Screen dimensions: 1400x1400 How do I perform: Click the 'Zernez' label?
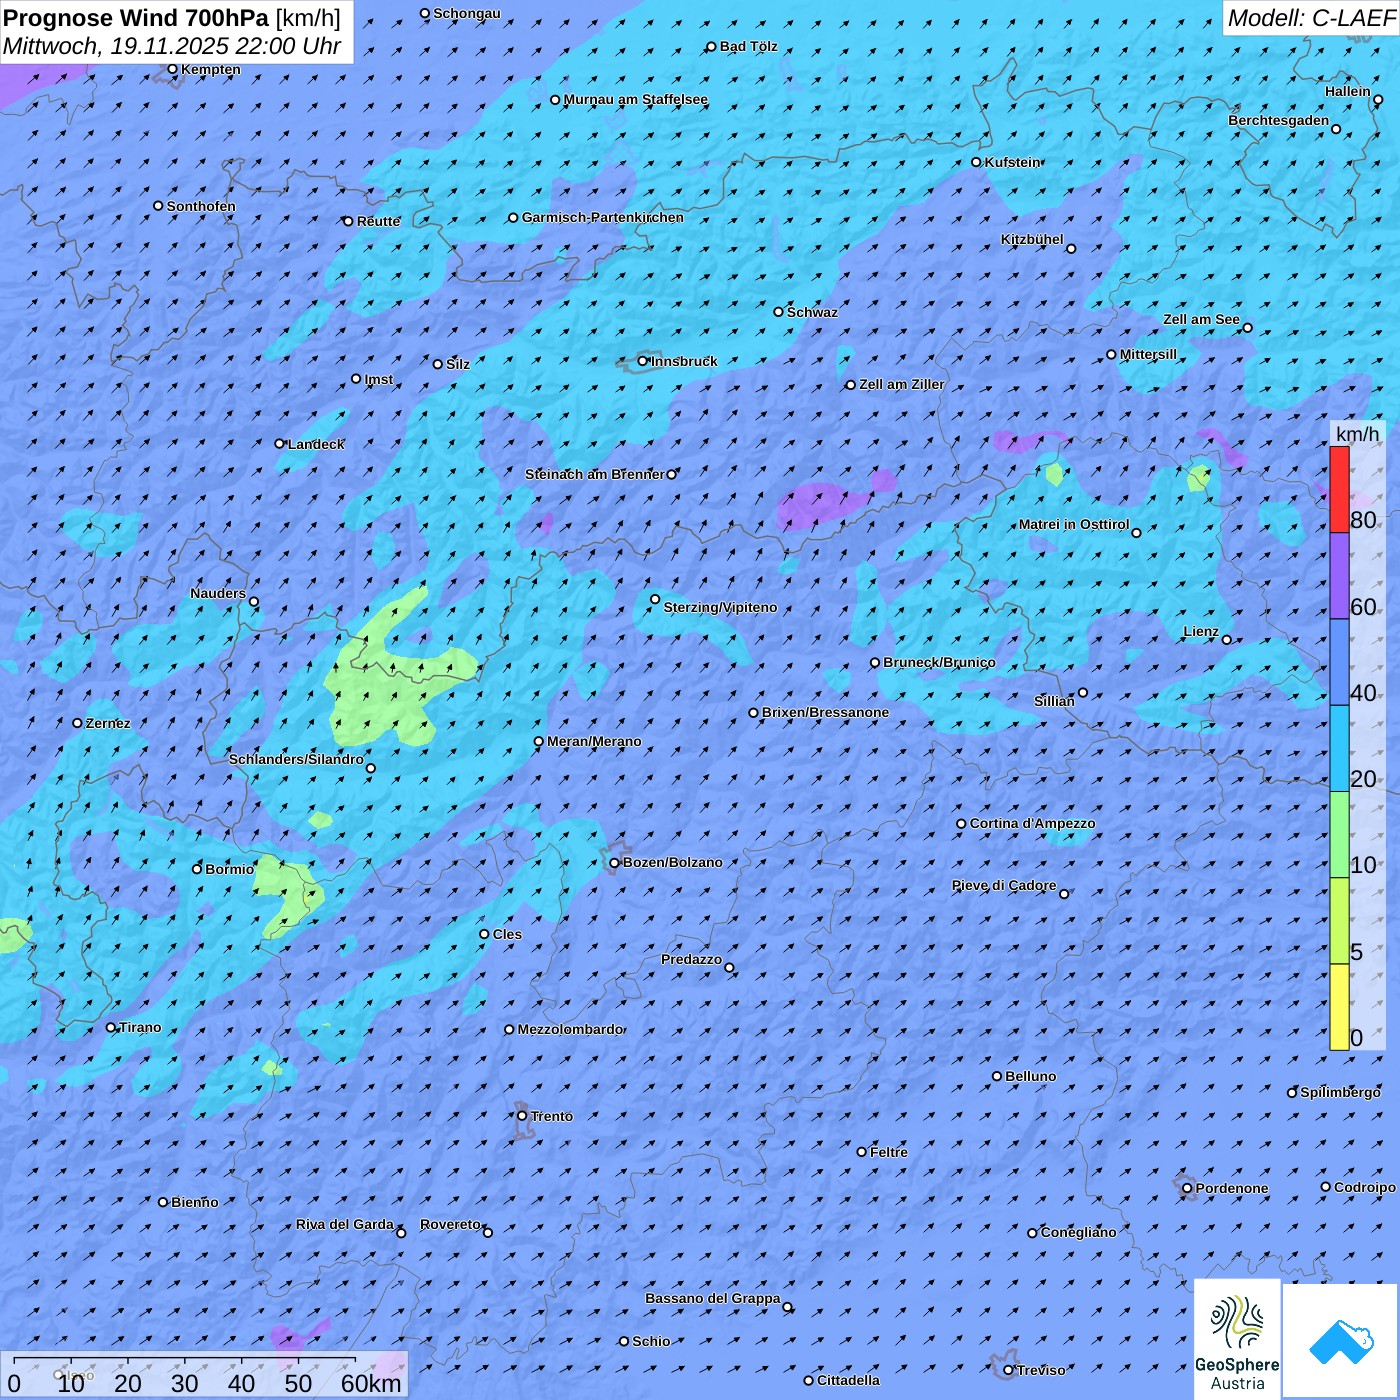pyautogui.click(x=108, y=723)
